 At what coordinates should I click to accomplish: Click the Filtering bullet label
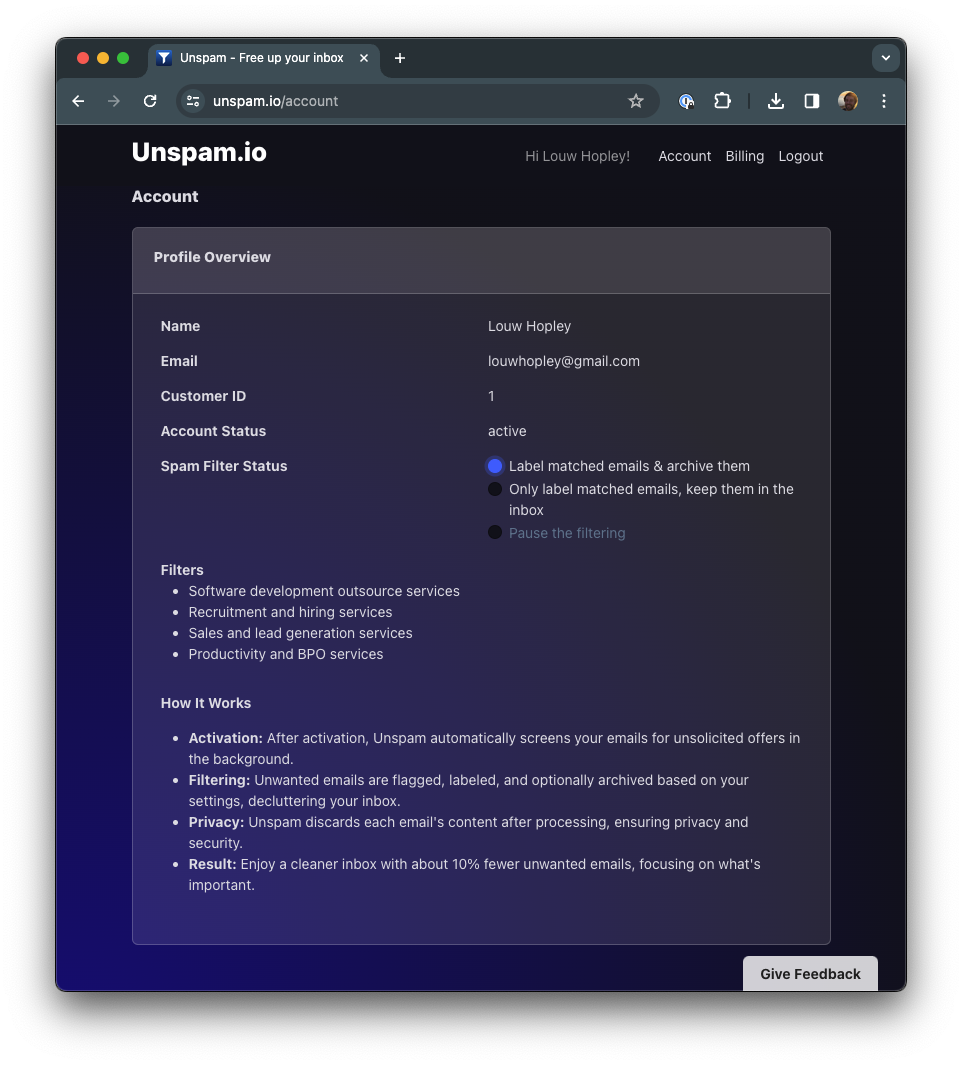tap(219, 780)
